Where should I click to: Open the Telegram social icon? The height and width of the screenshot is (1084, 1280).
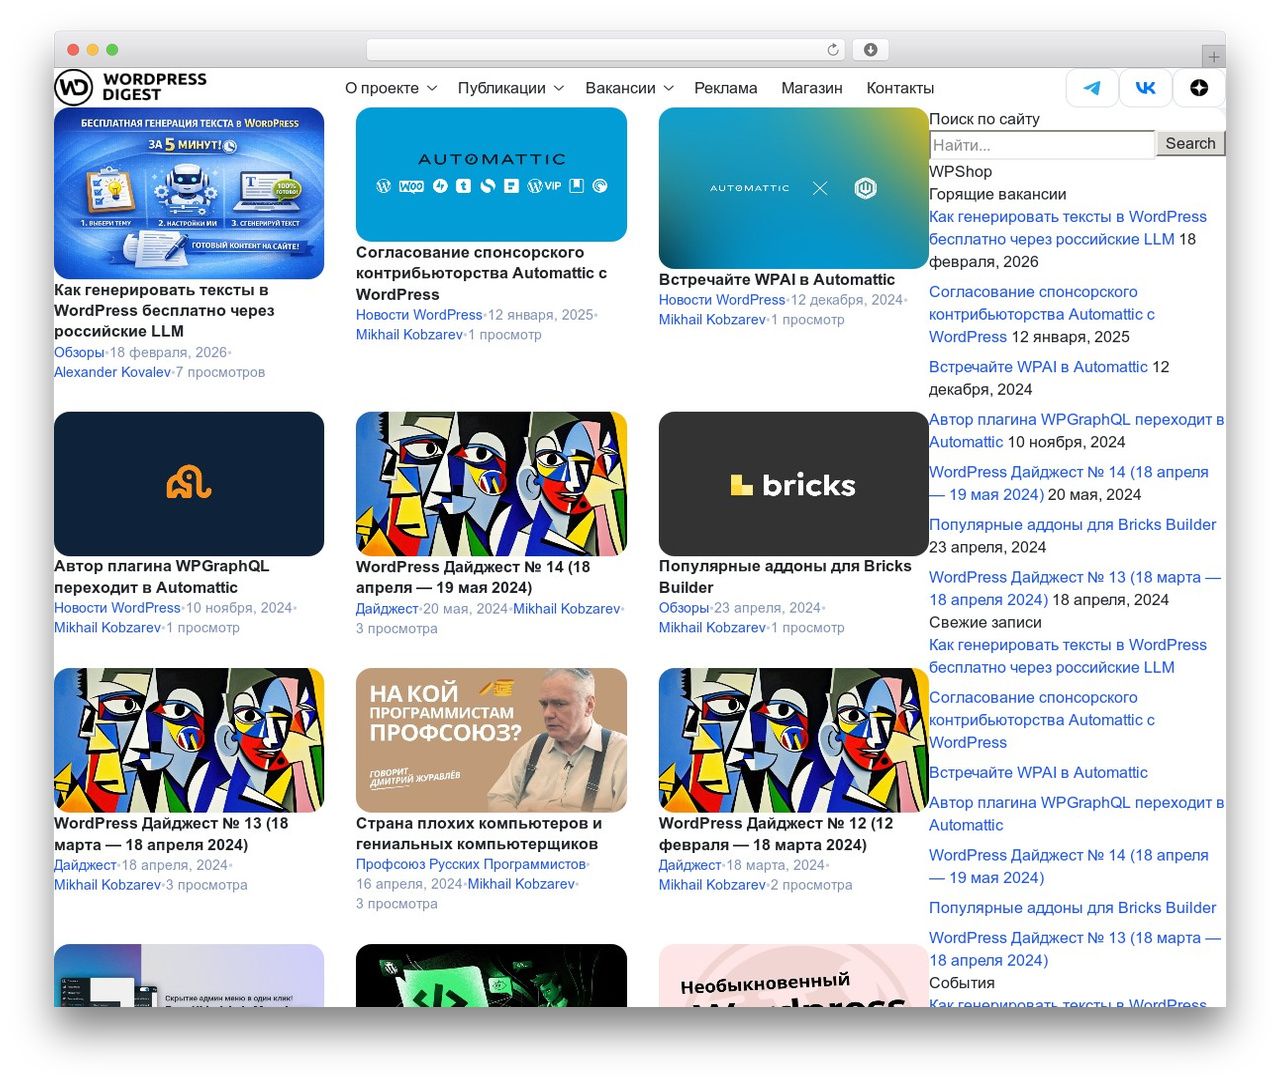tap(1092, 88)
